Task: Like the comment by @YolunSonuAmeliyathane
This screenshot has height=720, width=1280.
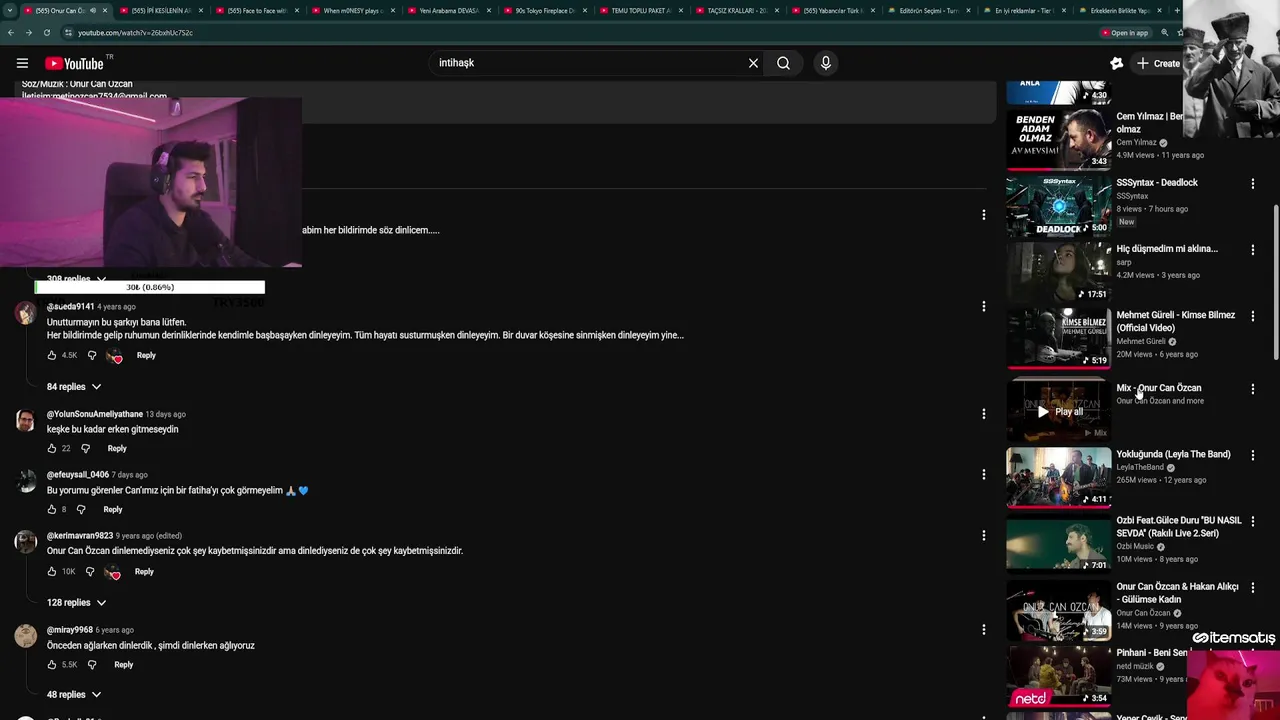Action: [x=52, y=448]
